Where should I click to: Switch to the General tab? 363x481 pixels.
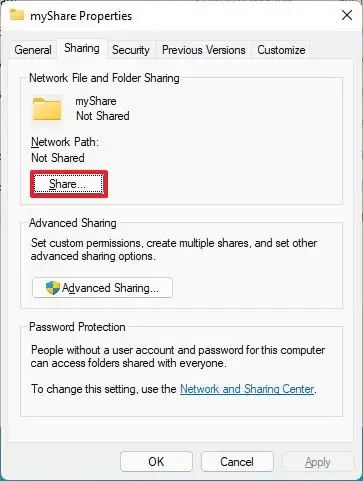pyautogui.click(x=33, y=50)
